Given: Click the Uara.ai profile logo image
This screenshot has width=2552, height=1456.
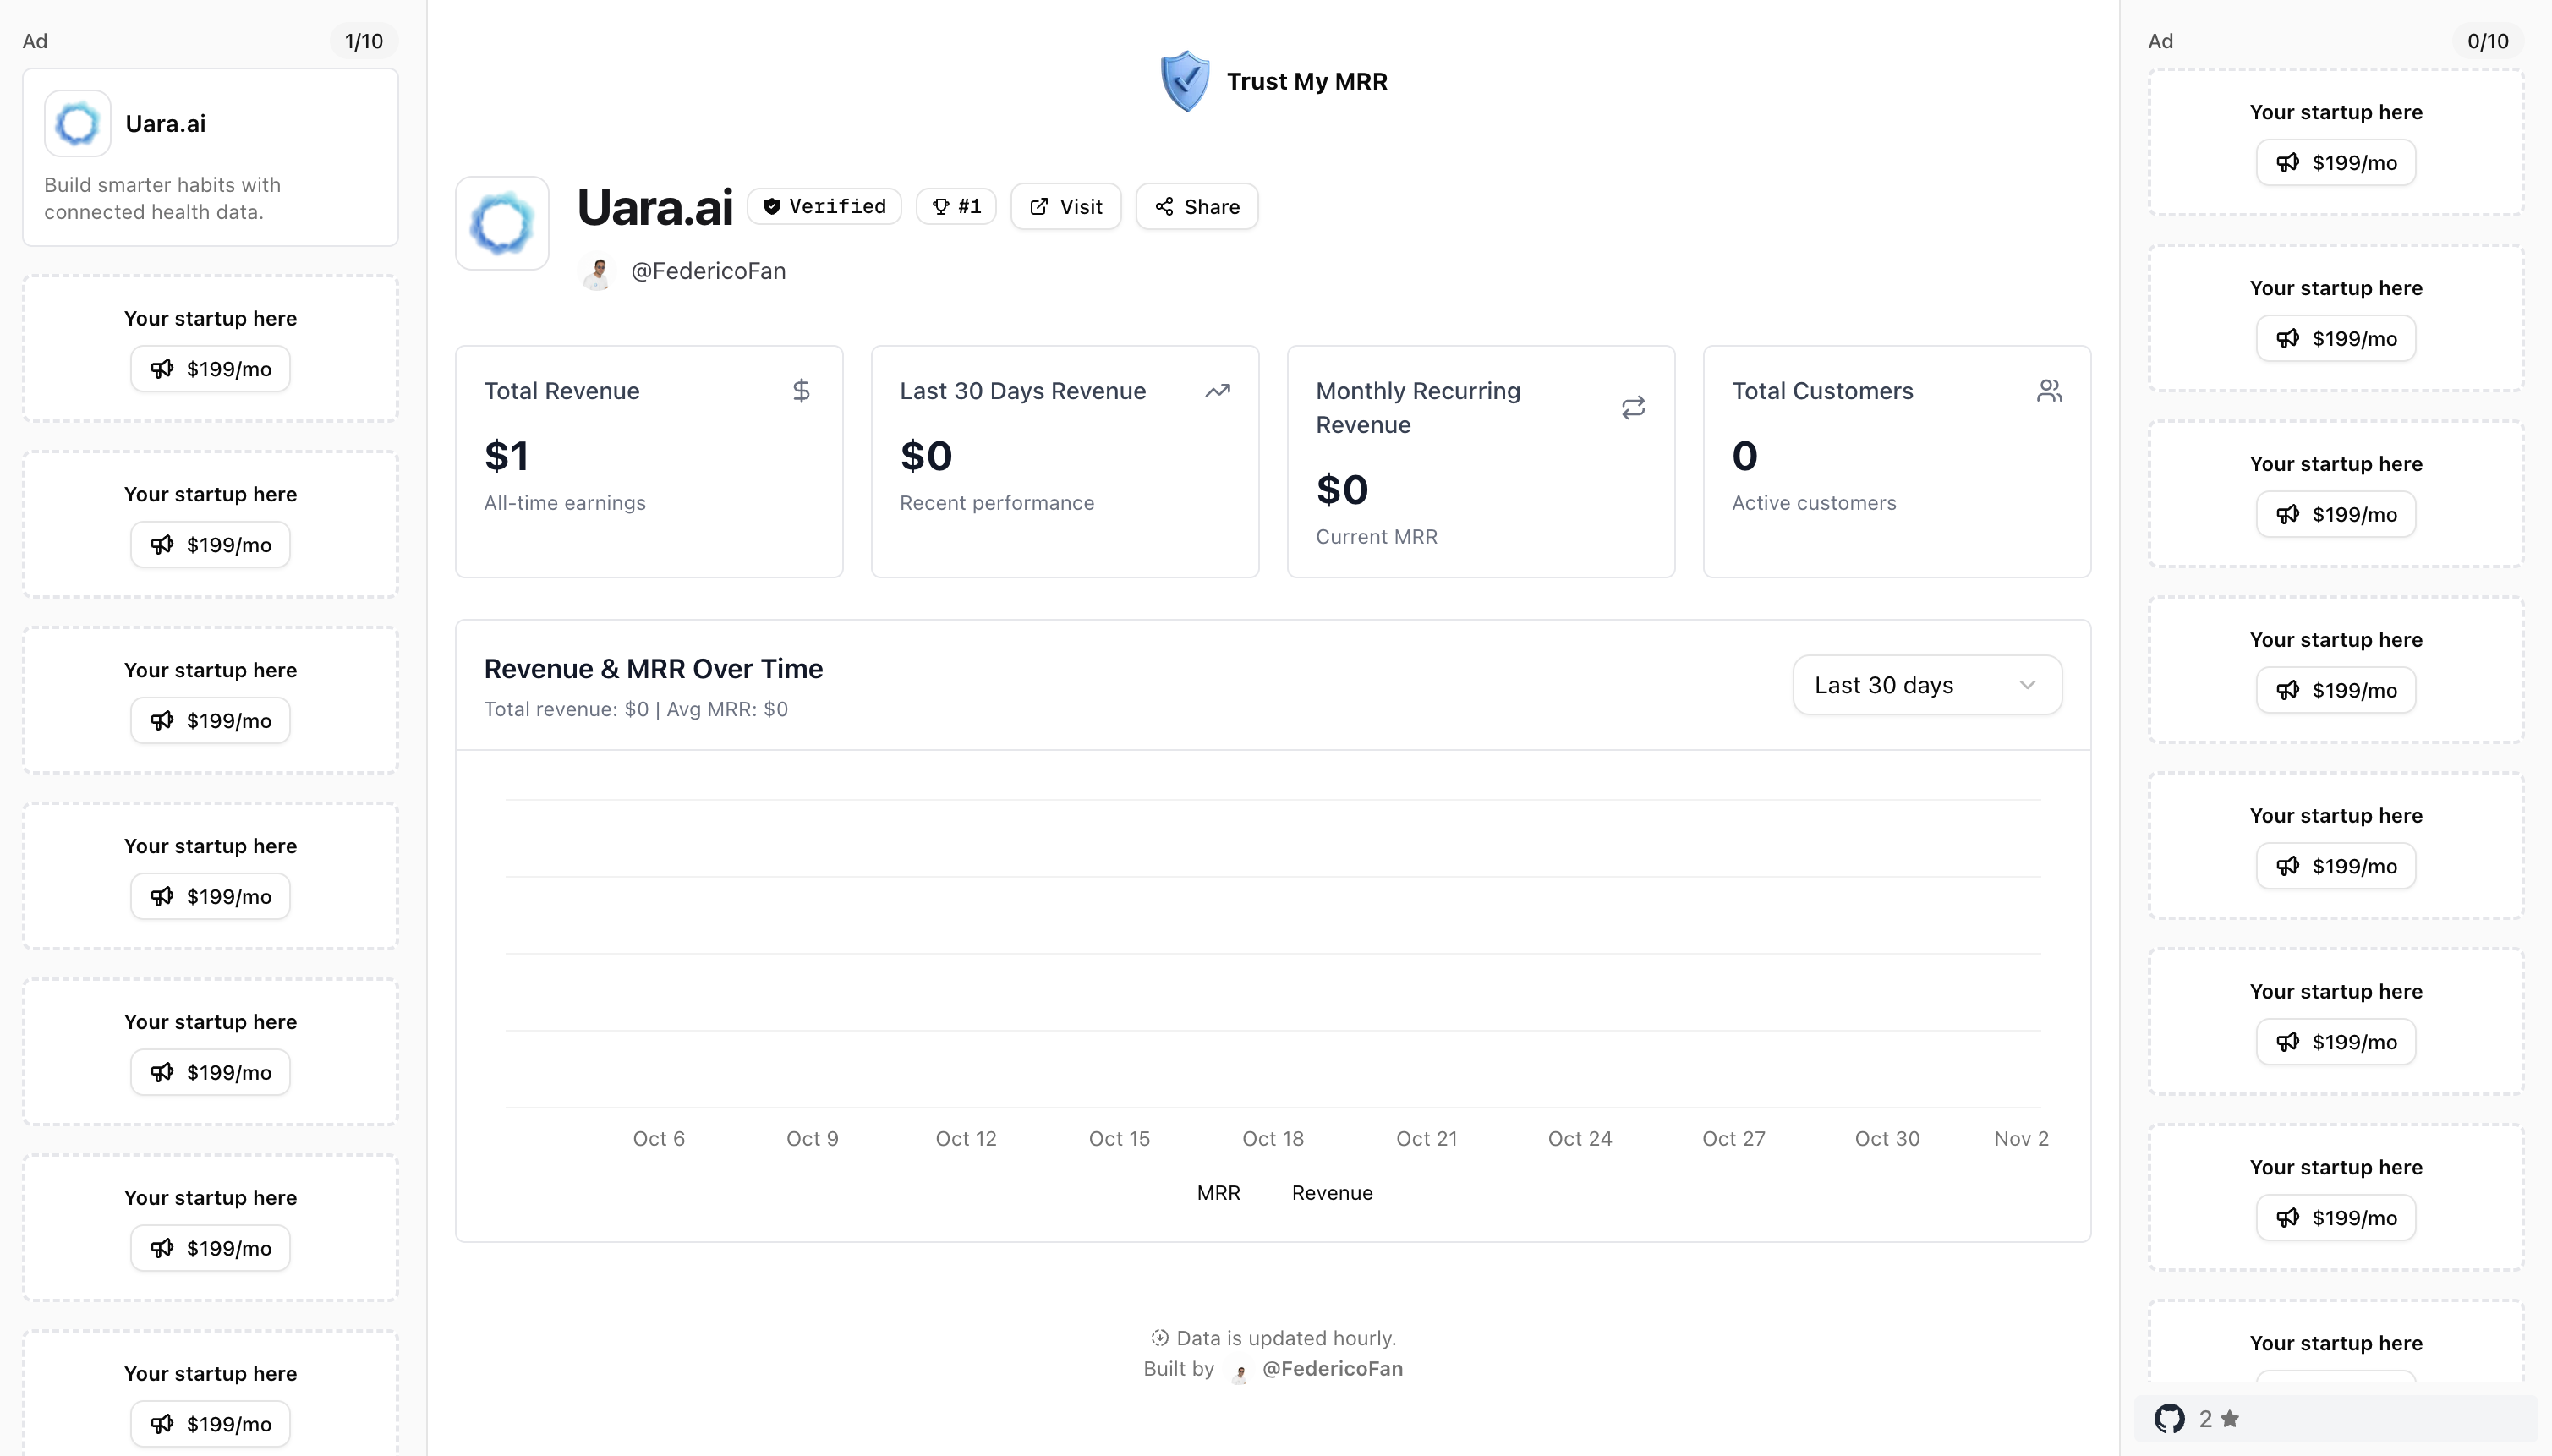Looking at the screenshot, I should [x=501, y=223].
